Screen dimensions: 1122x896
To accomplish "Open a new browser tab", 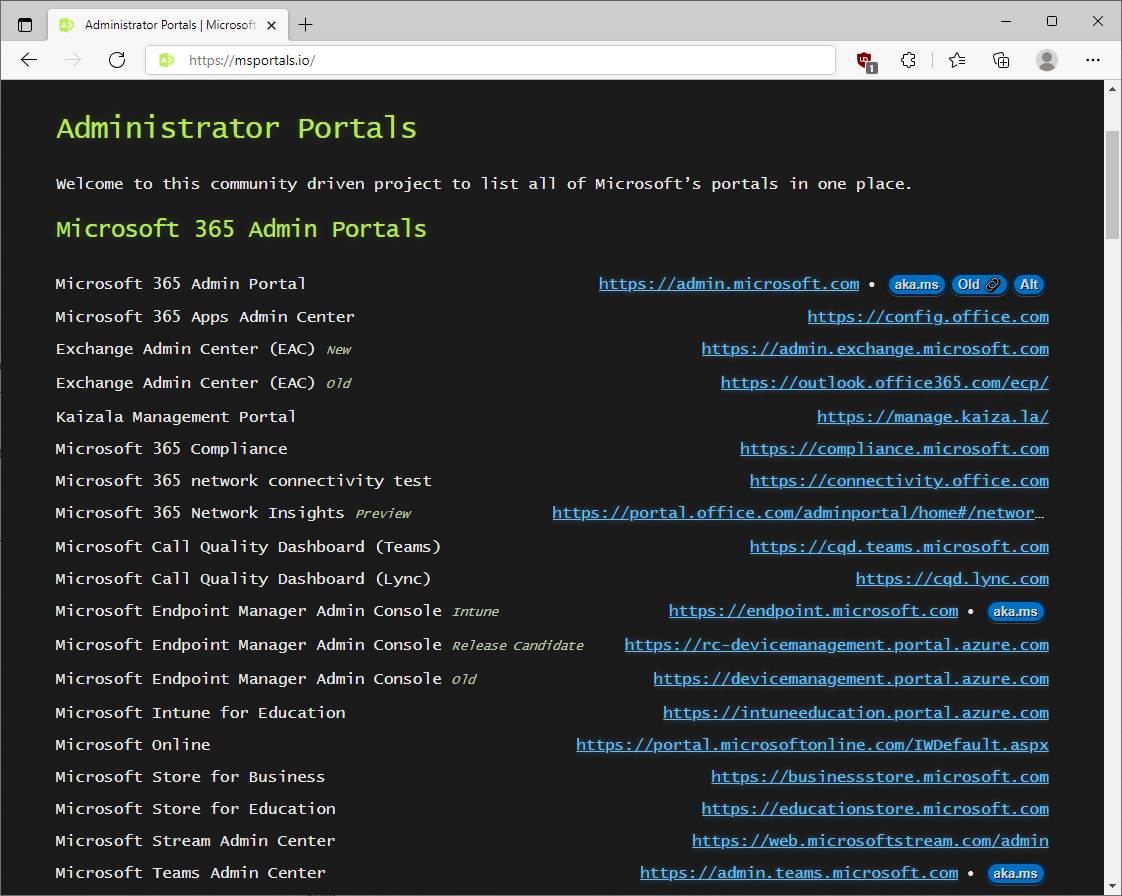I will pyautogui.click(x=306, y=25).
